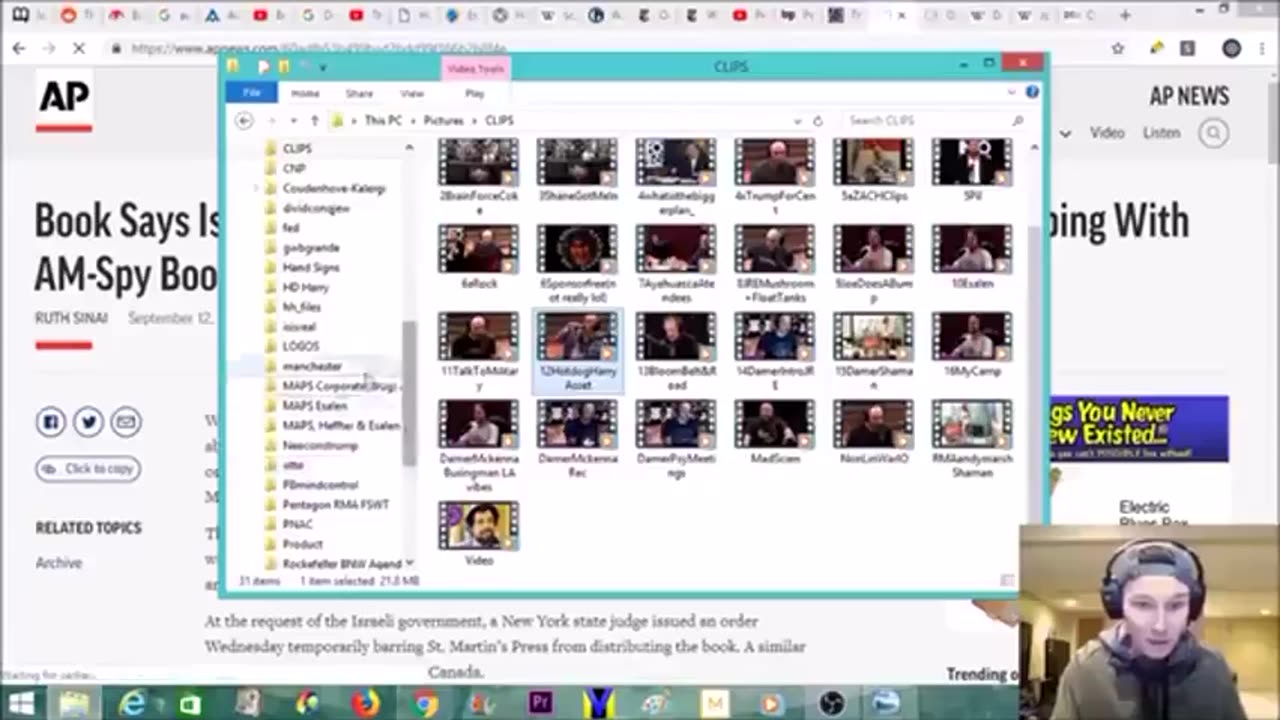Select the 4xTrumpForCent video clip

tap(774, 175)
